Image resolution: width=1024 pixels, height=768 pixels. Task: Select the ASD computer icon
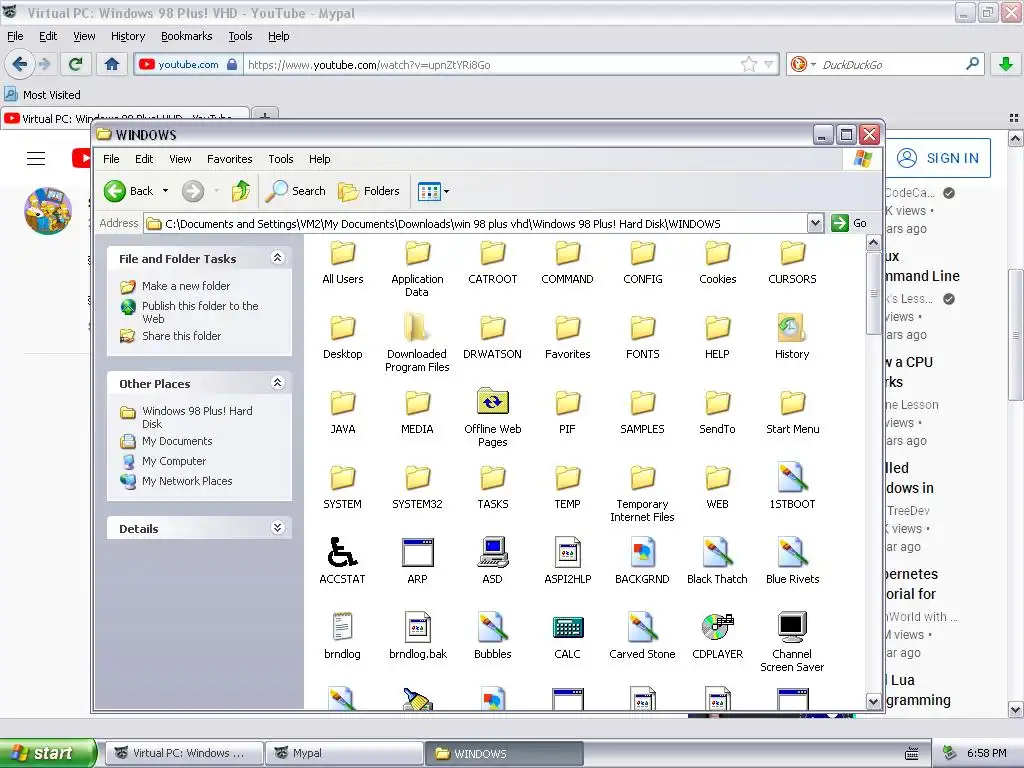492,553
